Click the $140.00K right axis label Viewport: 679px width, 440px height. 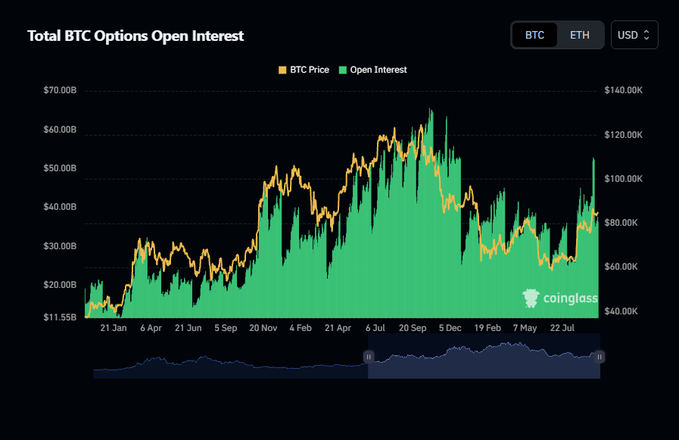[x=624, y=91]
